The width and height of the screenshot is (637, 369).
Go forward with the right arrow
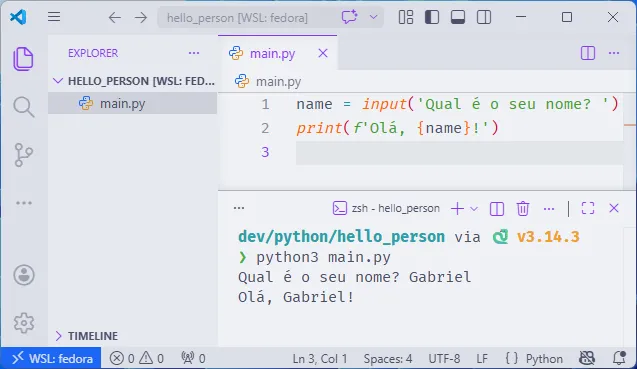(x=141, y=17)
